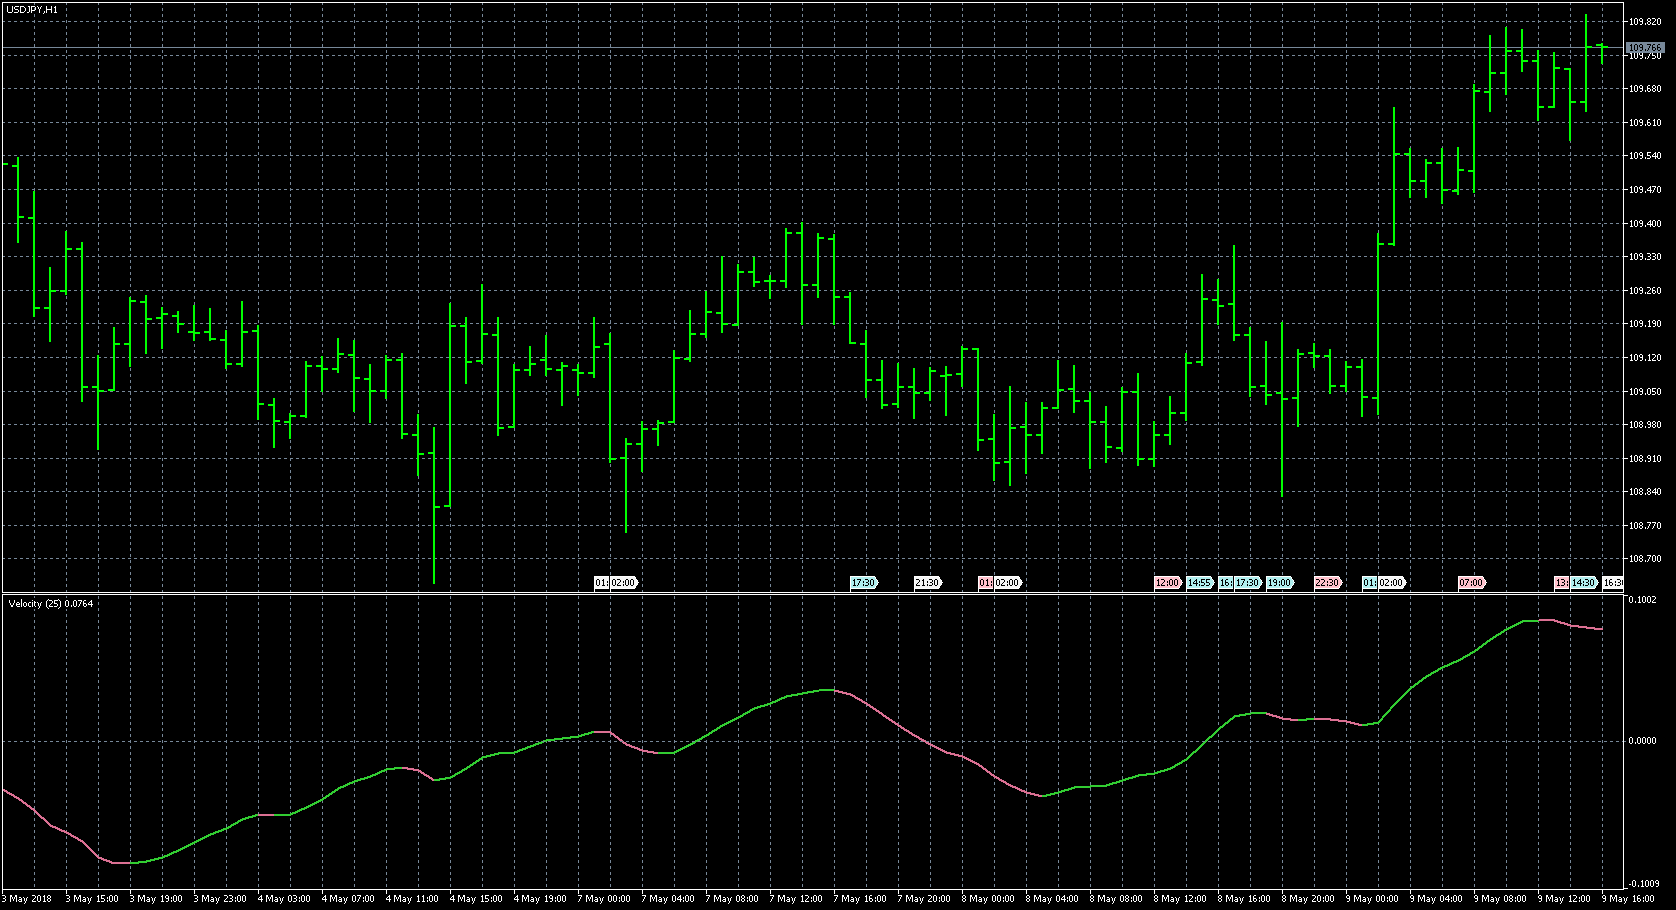Select the pink 13: event marker
Screen dimensions: 1676x910
coord(1561,583)
